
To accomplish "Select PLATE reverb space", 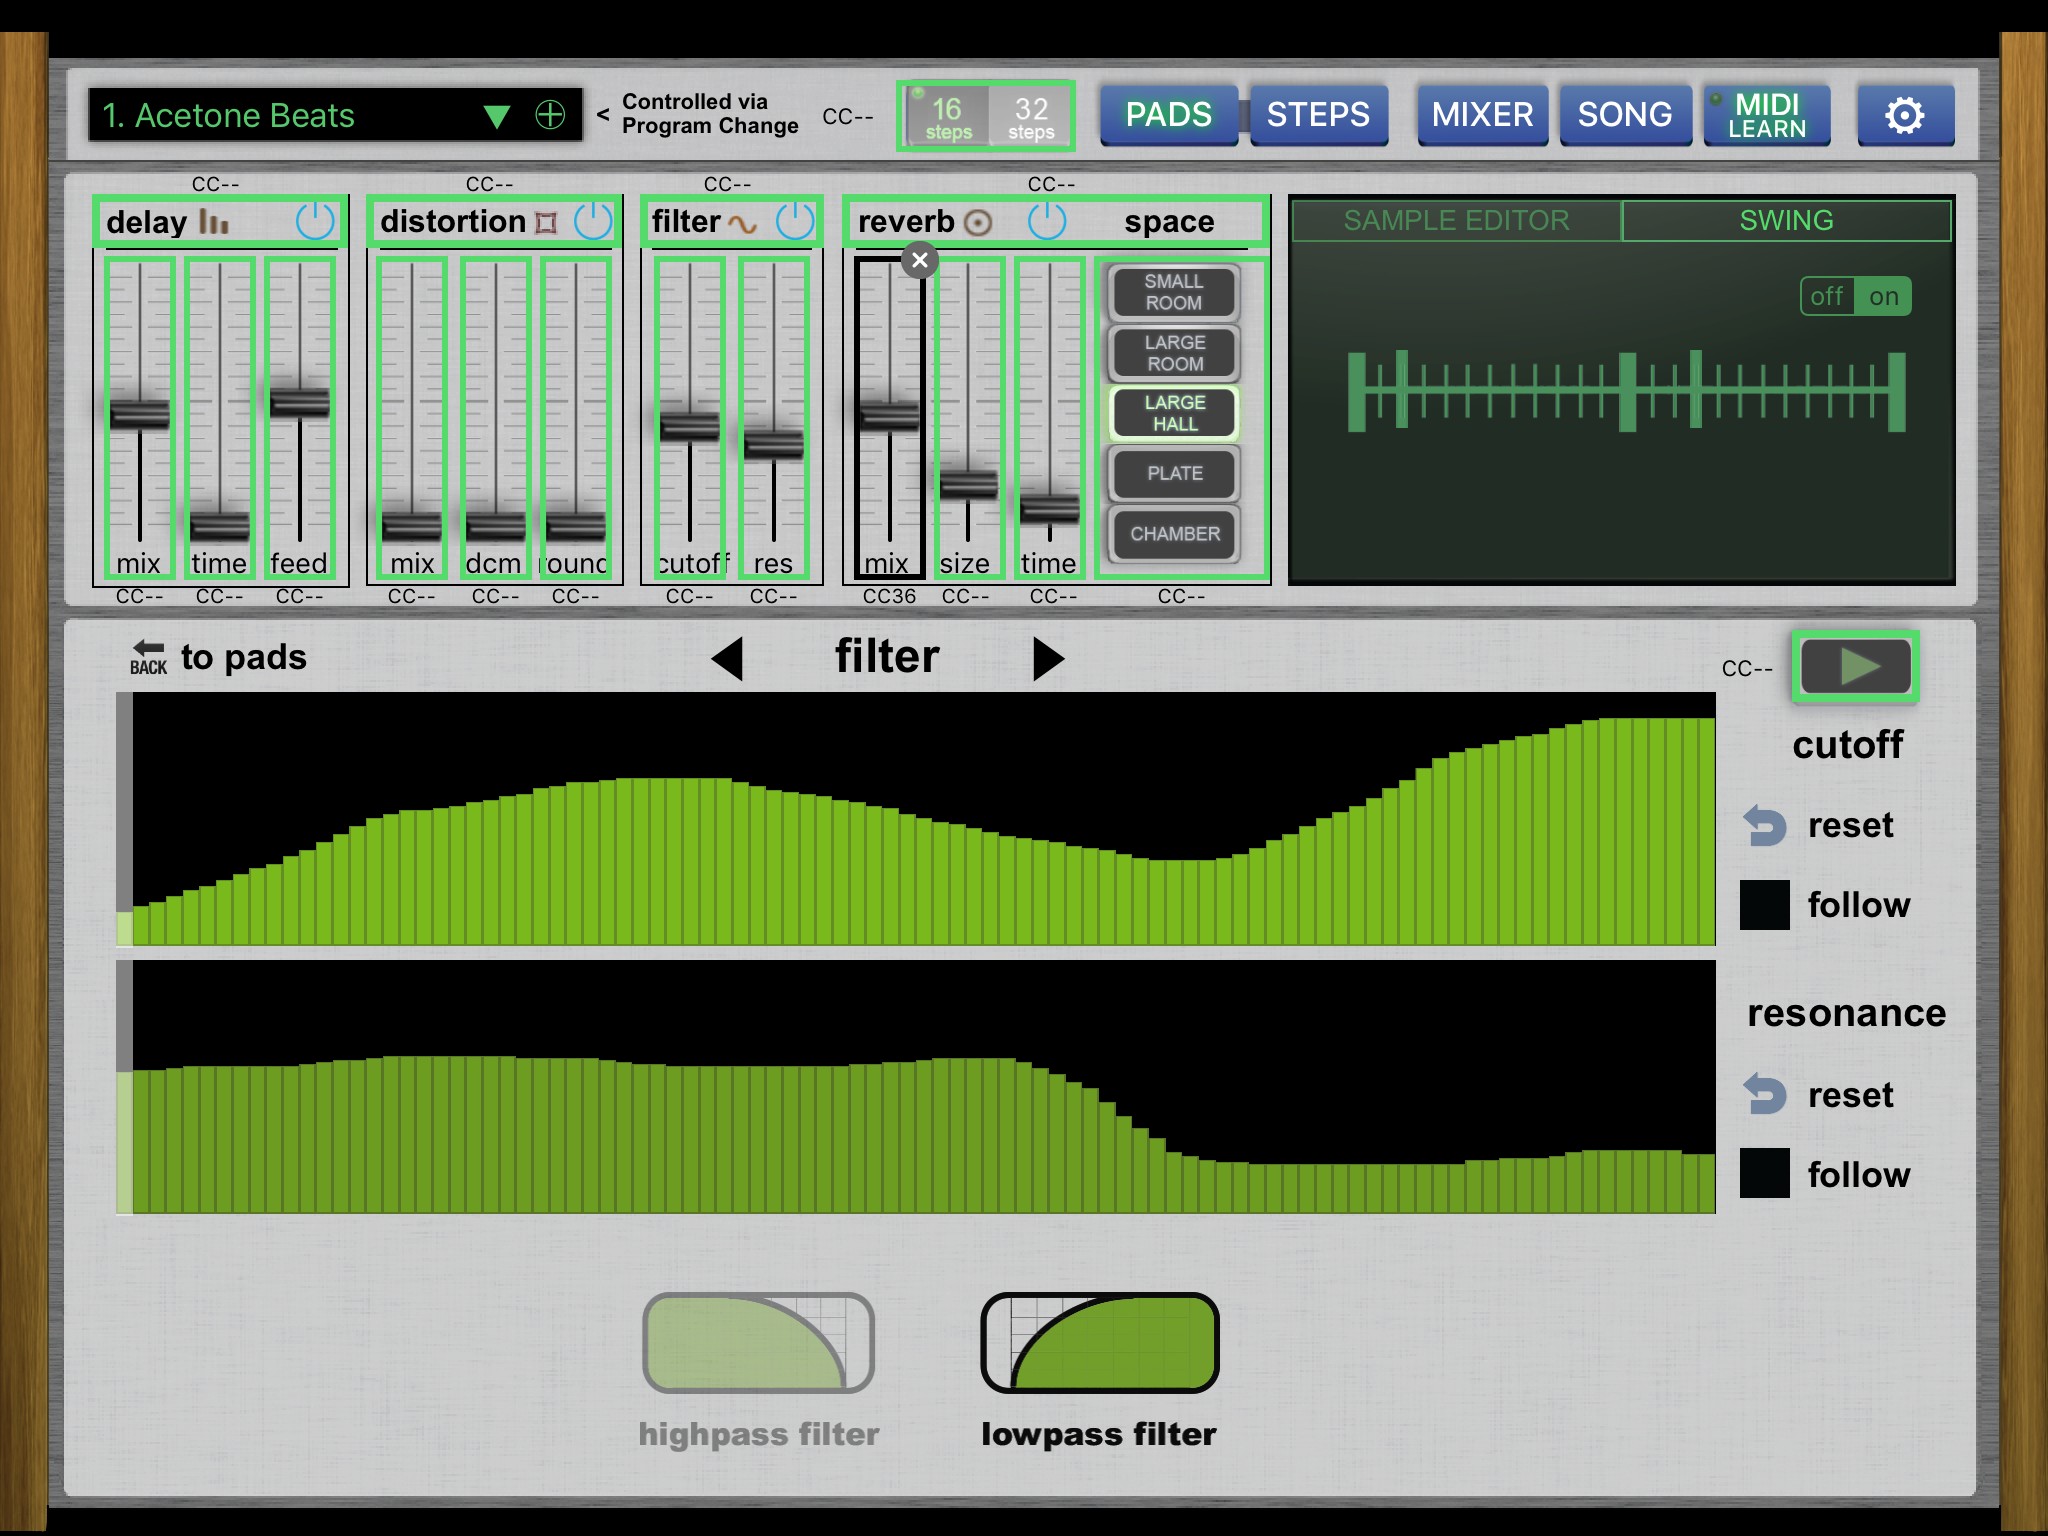I will (1174, 474).
